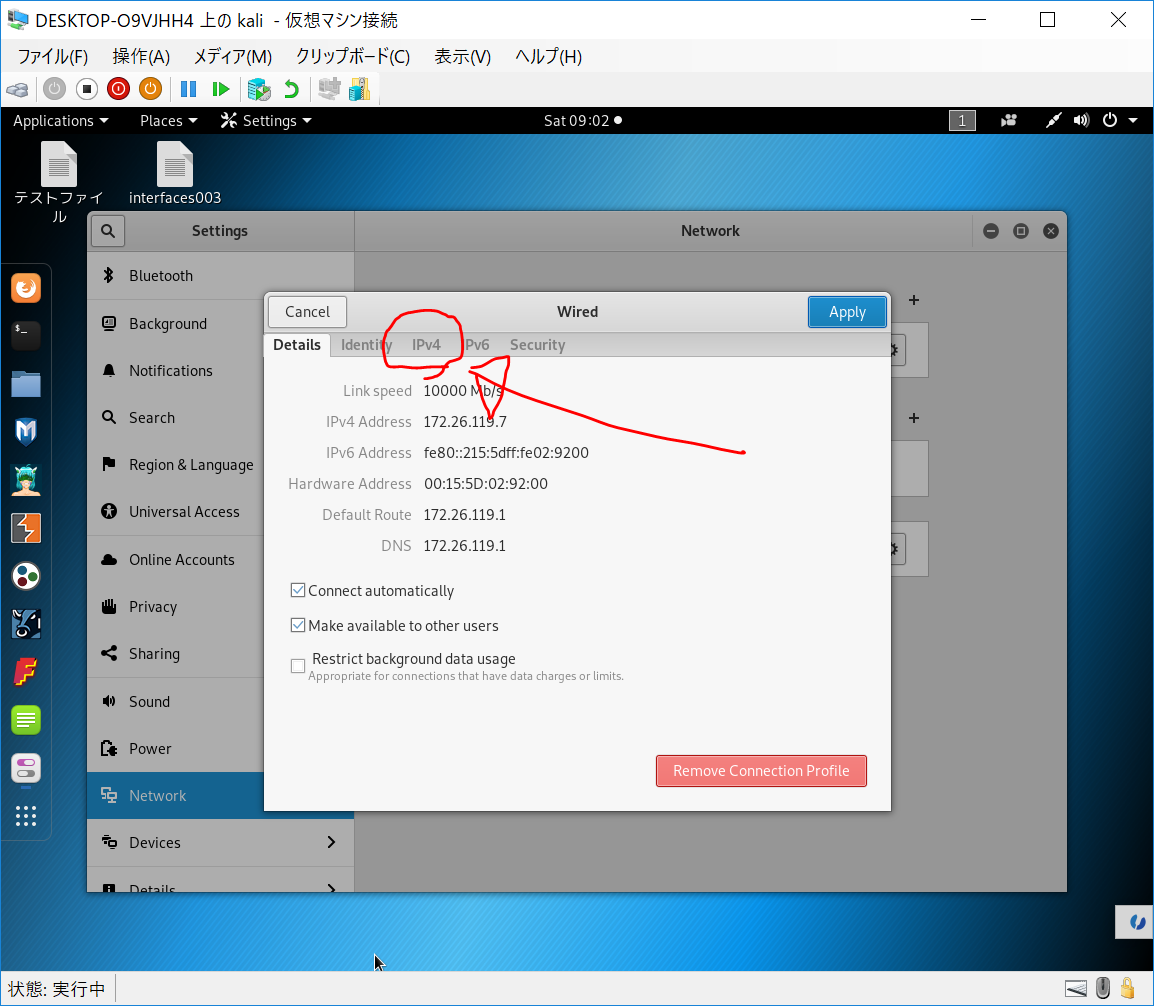Image resolution: width=1154 pixels, height=1006 pixels.
Task: Launch Metasploit from the dock
Action: click(x=26, y=431)
